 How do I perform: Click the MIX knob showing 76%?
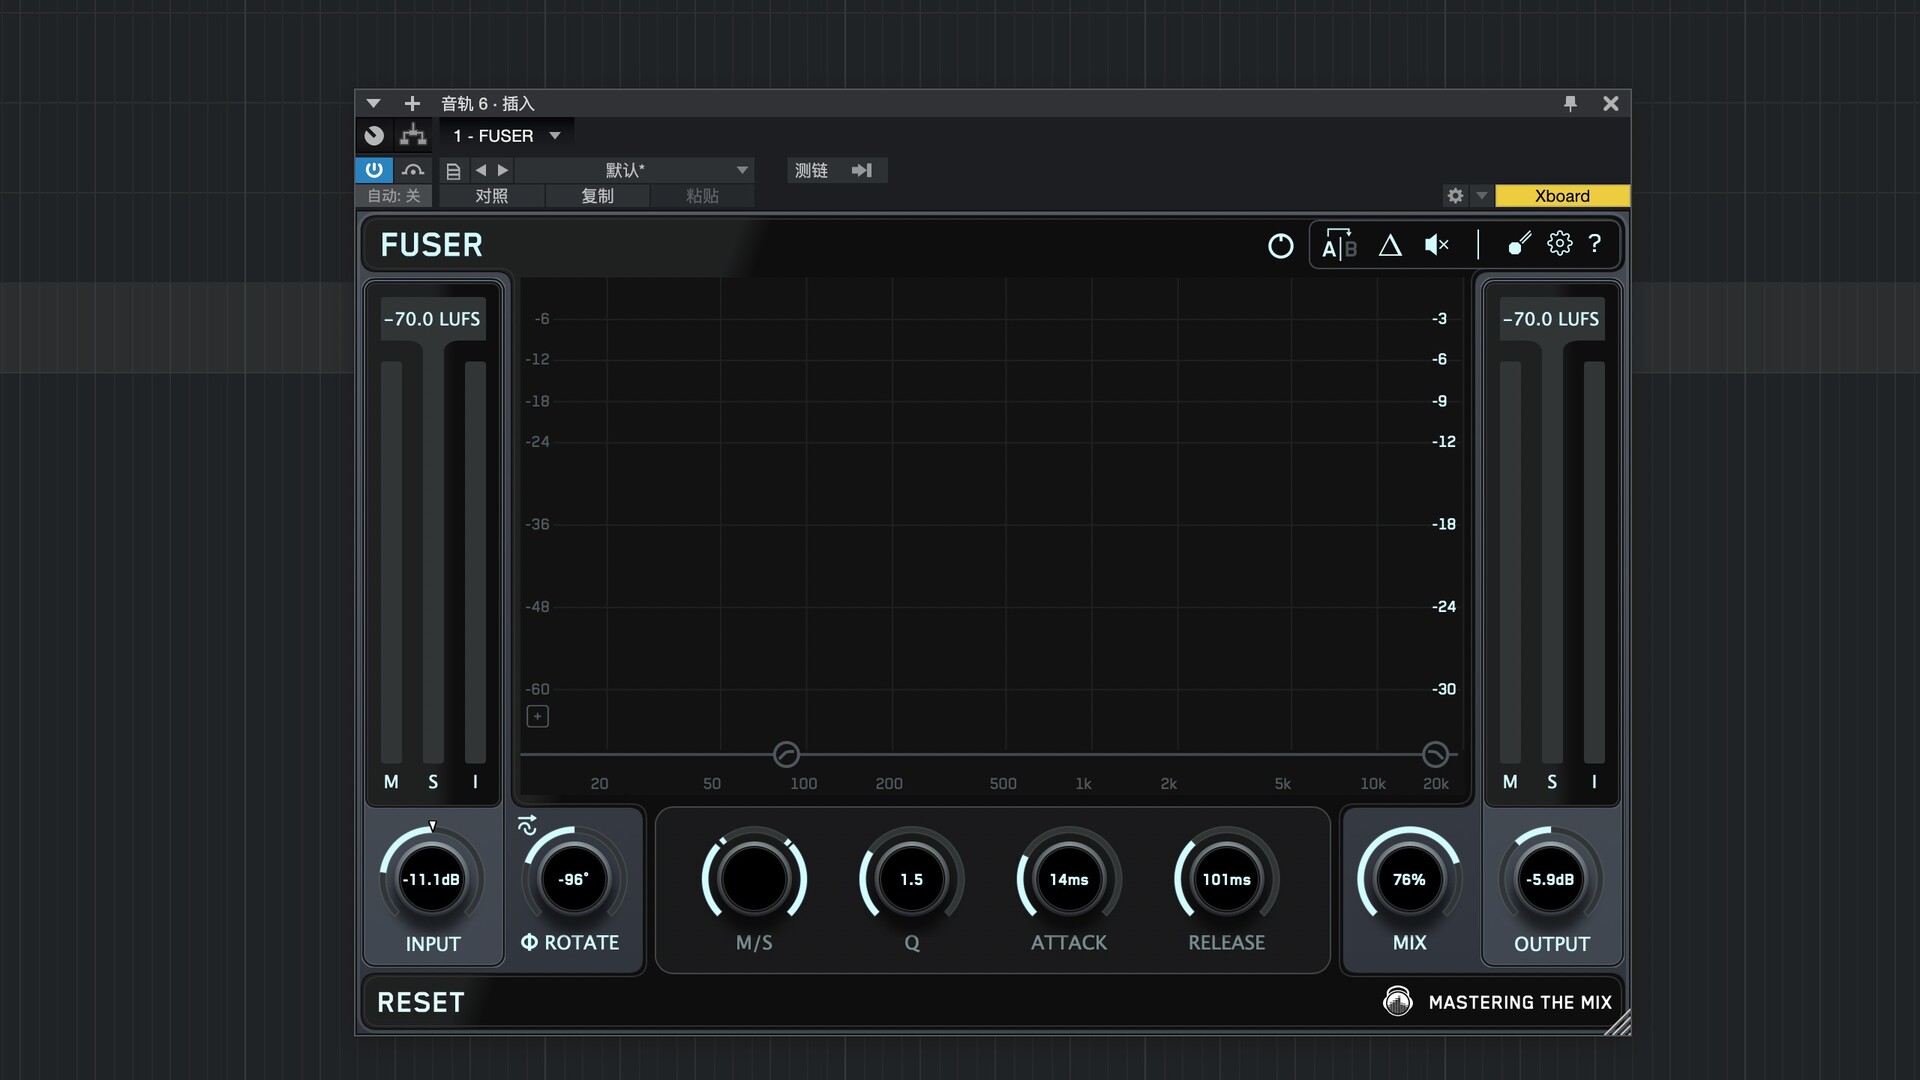(x=1409, y=880)
